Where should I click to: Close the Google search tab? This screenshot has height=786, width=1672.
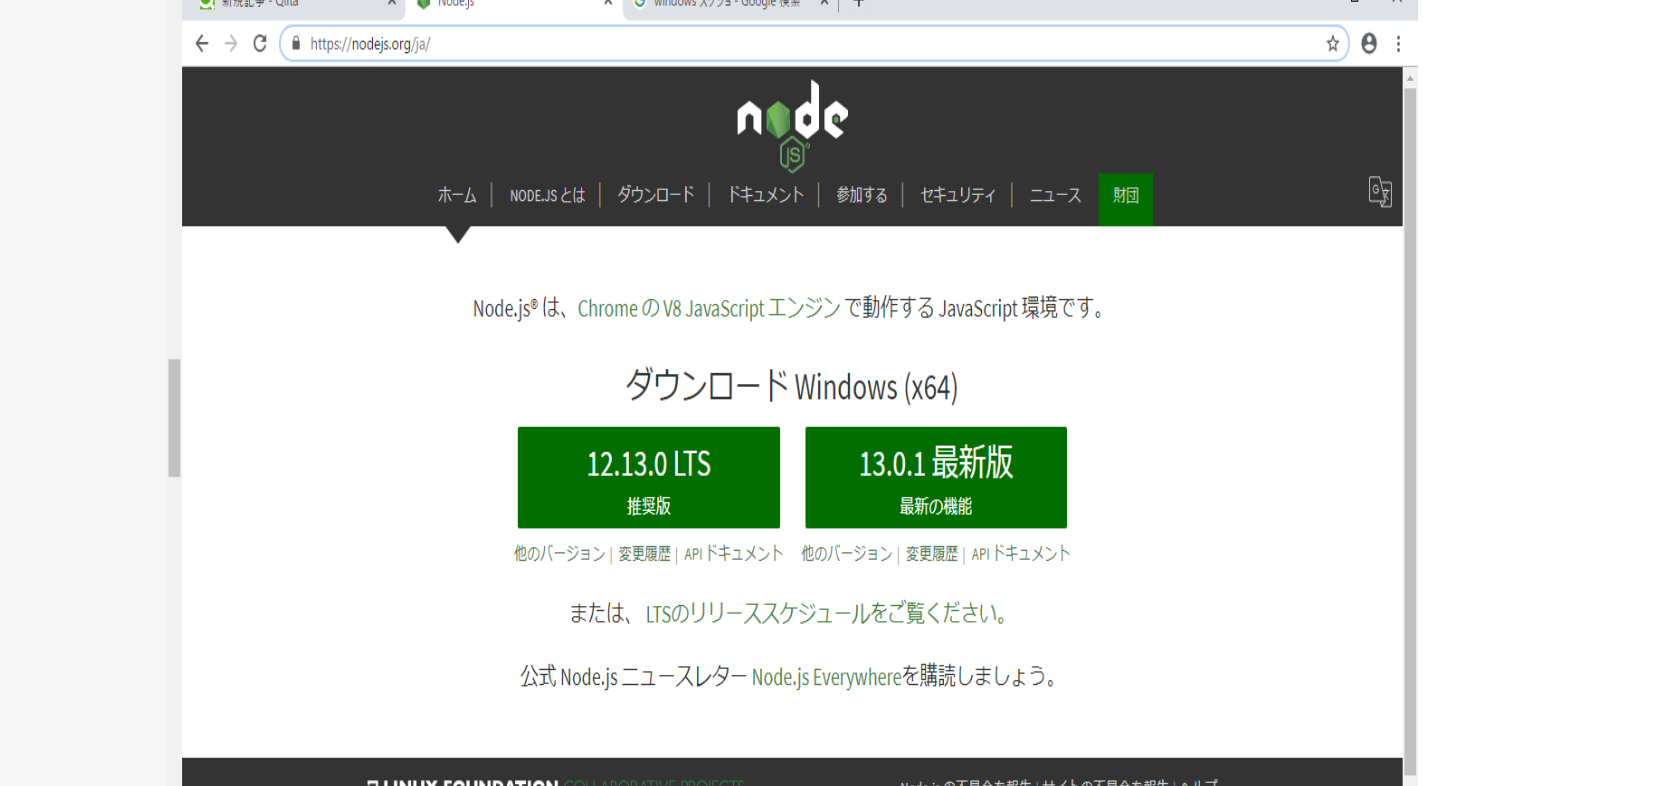pos(824,3)
